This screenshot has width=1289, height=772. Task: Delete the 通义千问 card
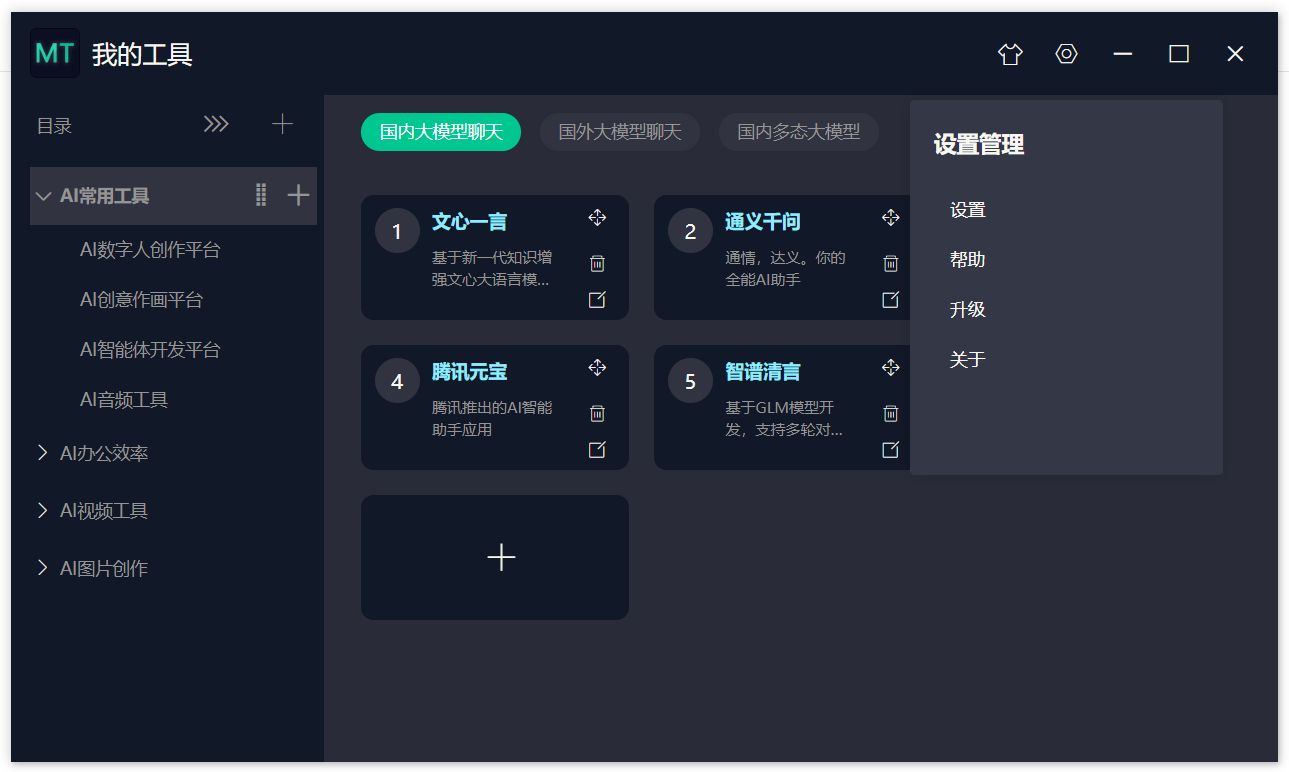pos(891,264)
